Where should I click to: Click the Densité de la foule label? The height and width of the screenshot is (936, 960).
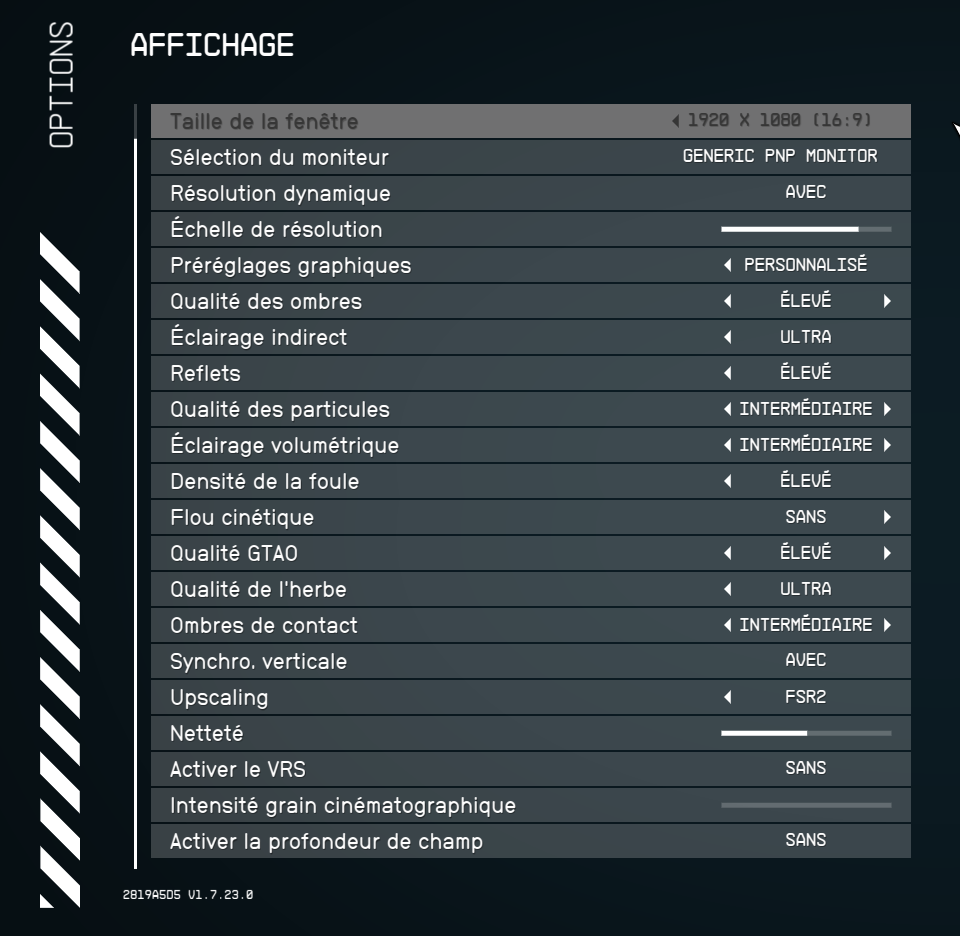(x=264, y=481)
